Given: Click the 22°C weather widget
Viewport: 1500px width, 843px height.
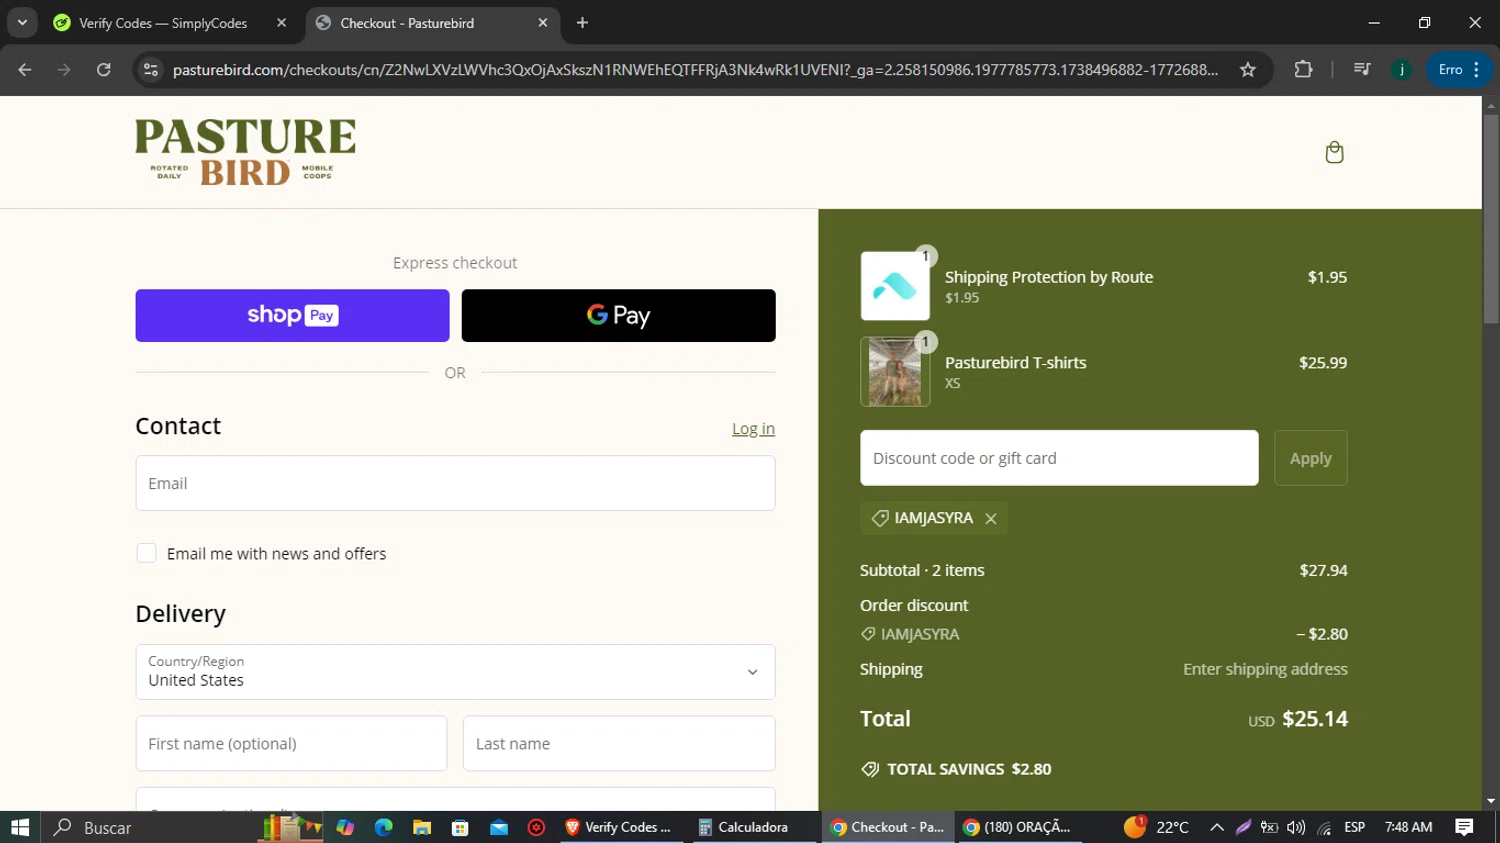Looking at the screenshot, I should pos(1157,827).
